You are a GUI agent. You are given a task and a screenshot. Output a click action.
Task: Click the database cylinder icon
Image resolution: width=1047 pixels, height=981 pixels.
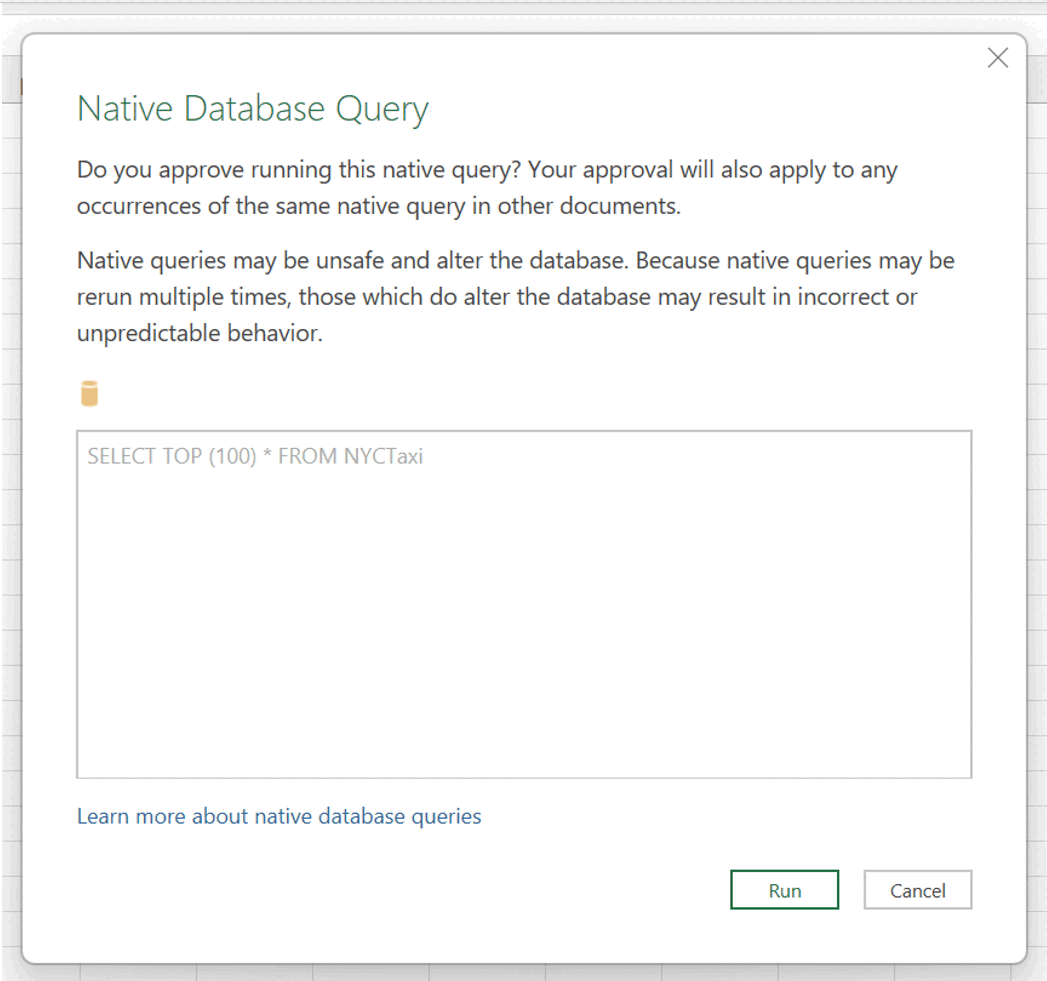[x=89, y=394]
